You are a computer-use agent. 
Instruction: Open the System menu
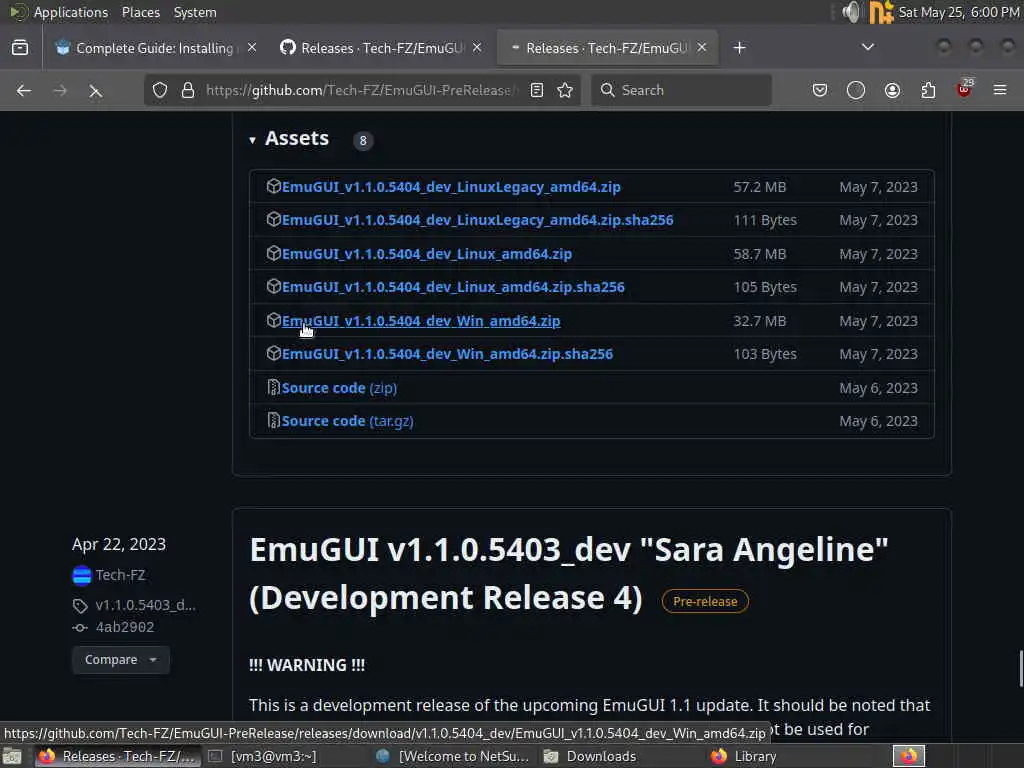click(x=195, y=12)
